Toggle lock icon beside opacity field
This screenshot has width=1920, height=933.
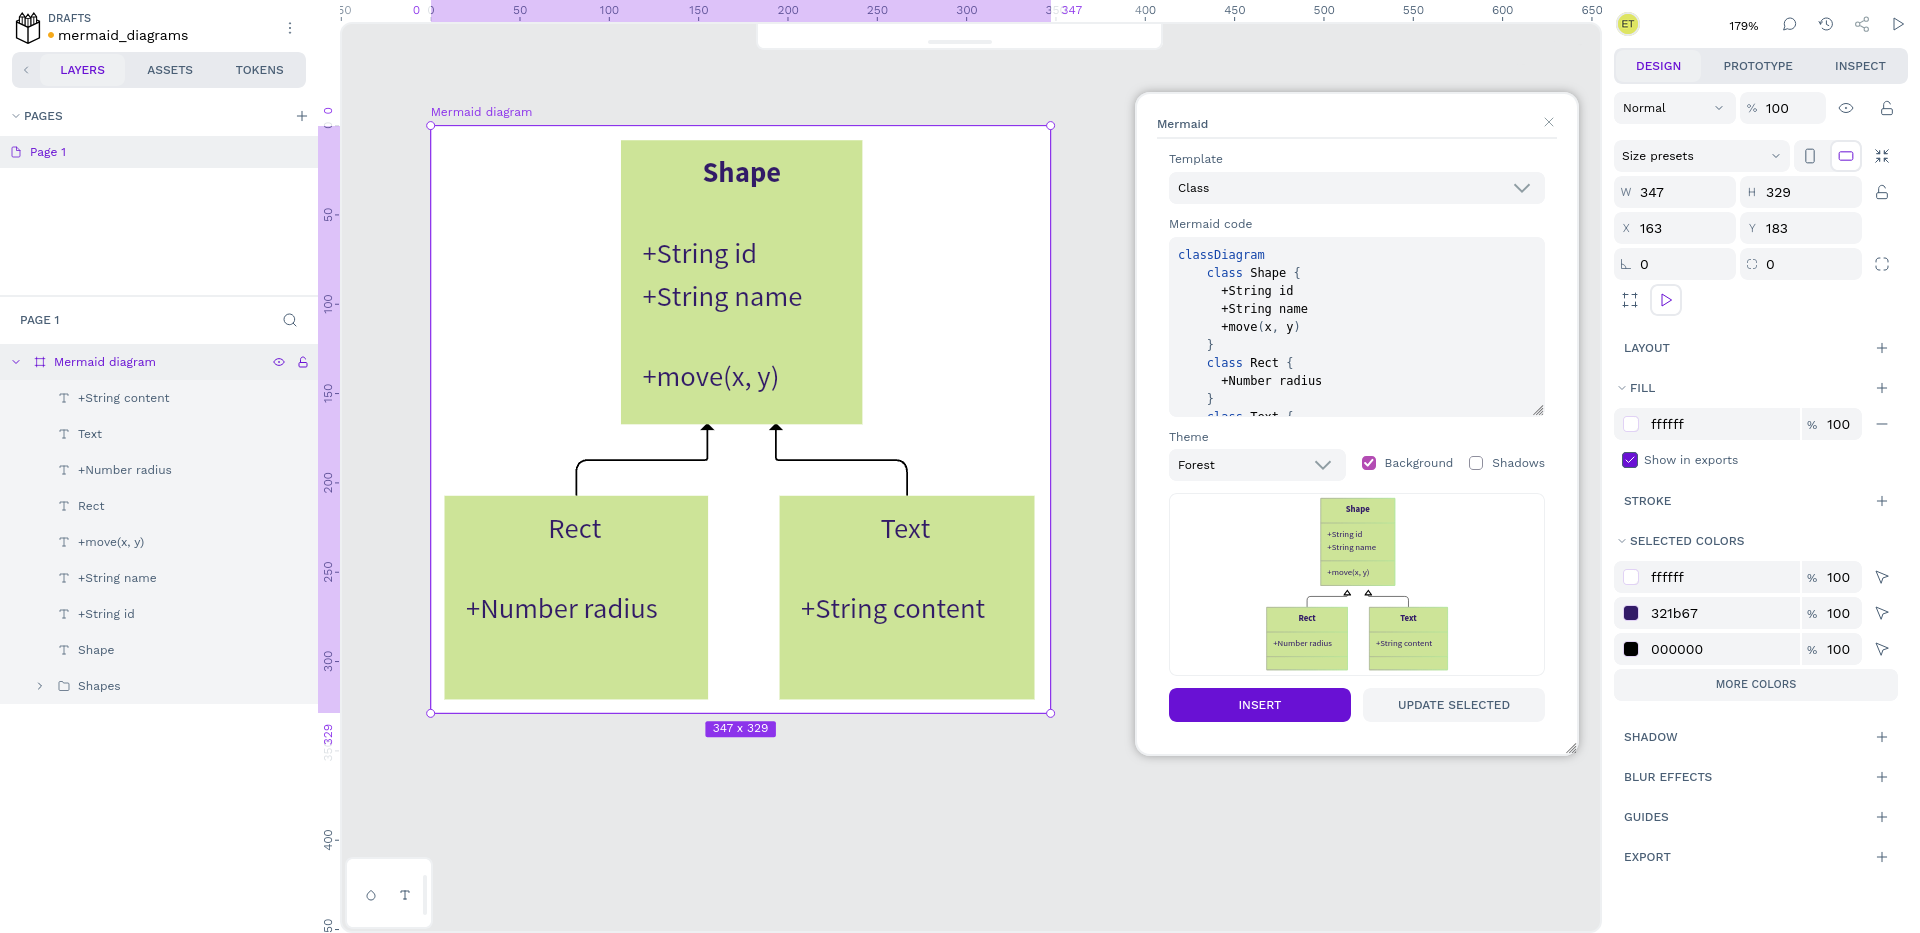[1887, 108]
